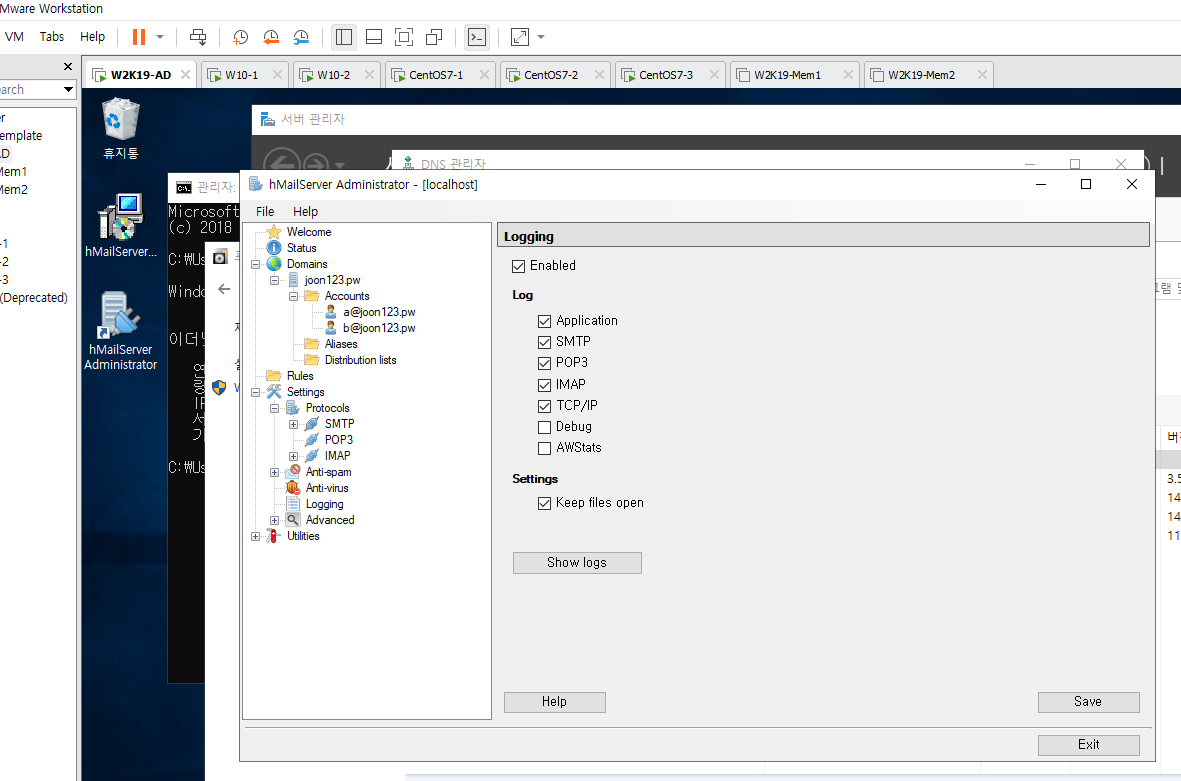This screenshot has width=1181, height=781.
Task: Collapse the joon123.pw domain node
Action: tap(274, 280)
